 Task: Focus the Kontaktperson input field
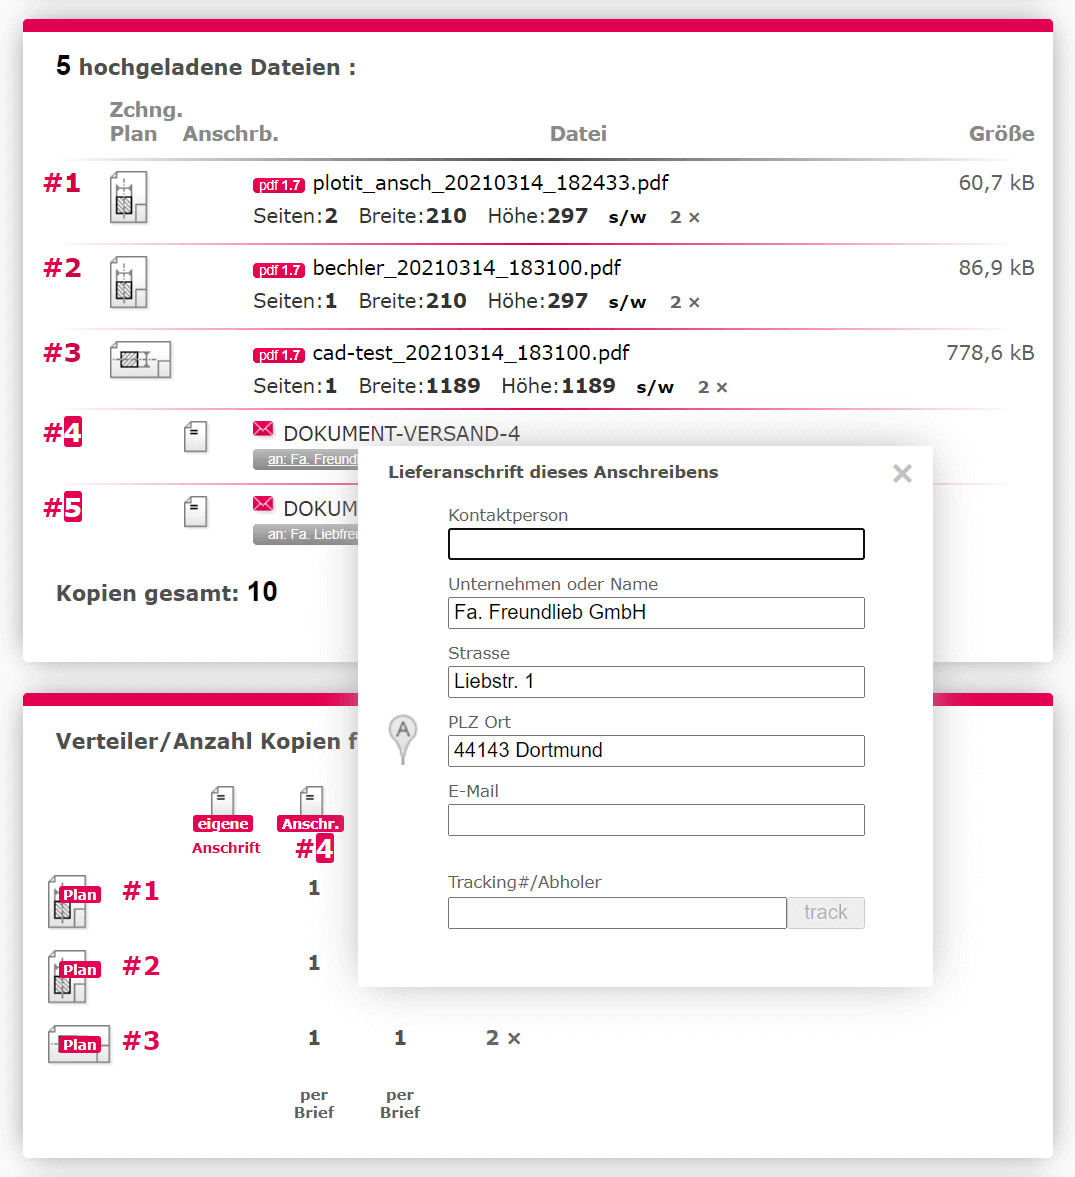(x=656, y=544)
